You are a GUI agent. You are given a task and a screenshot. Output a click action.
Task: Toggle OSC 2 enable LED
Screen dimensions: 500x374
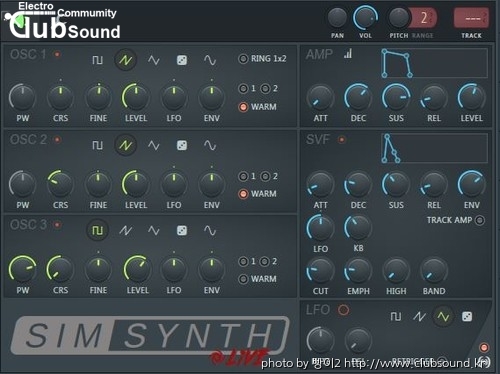click(57, 139)
